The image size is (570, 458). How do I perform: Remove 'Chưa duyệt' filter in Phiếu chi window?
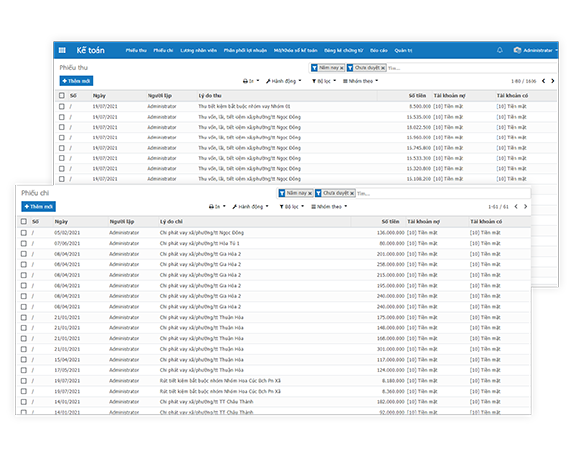(352, 193)
